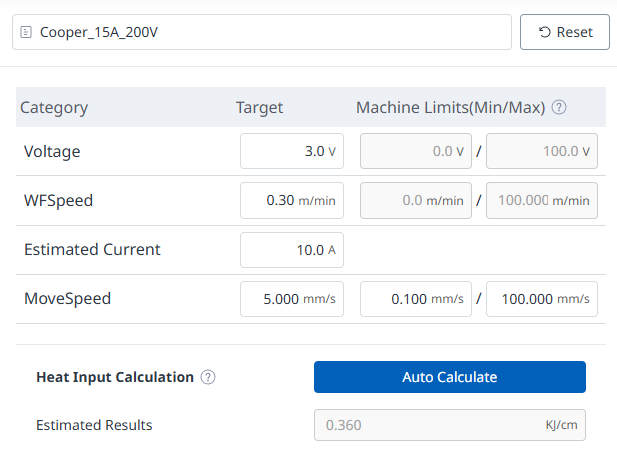Edit the Estimated Current value field
Image resolution: width=617 pixels, height=454 pixels.
(x=291, y=250)
